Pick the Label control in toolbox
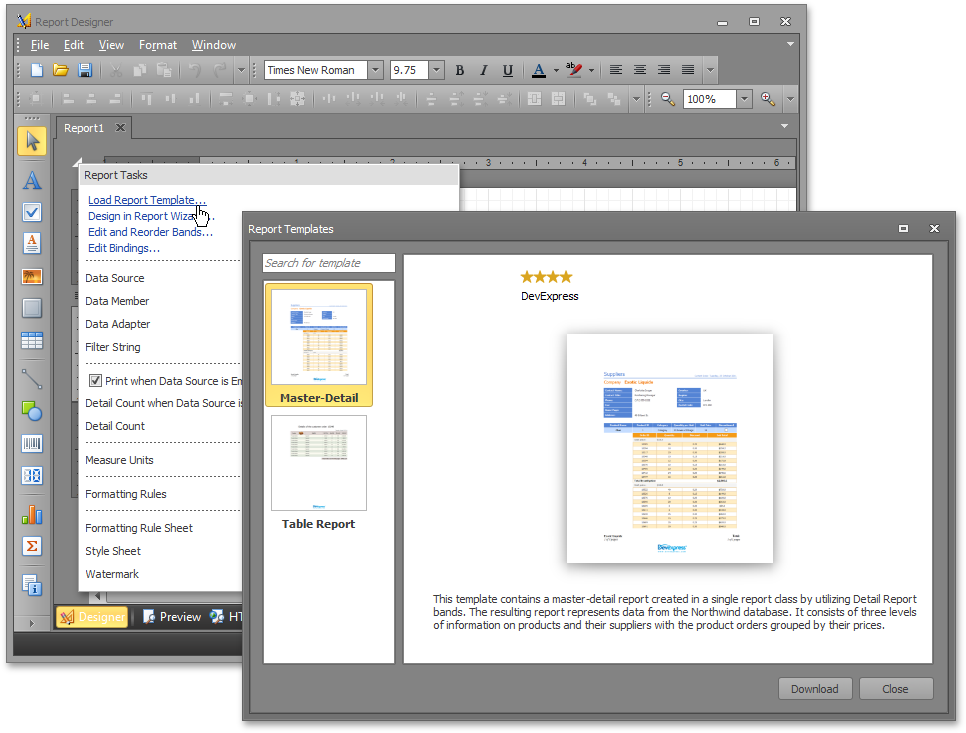The height and width of the screenshot is (733, 966). (32, 180)
